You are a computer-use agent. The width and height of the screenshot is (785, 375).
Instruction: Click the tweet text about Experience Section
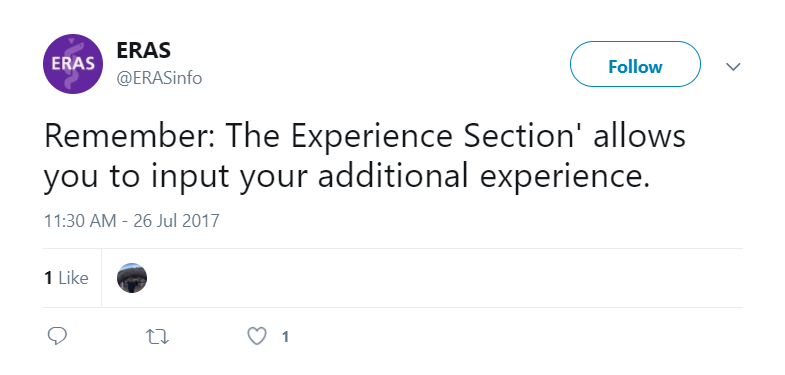pos(364,156)
